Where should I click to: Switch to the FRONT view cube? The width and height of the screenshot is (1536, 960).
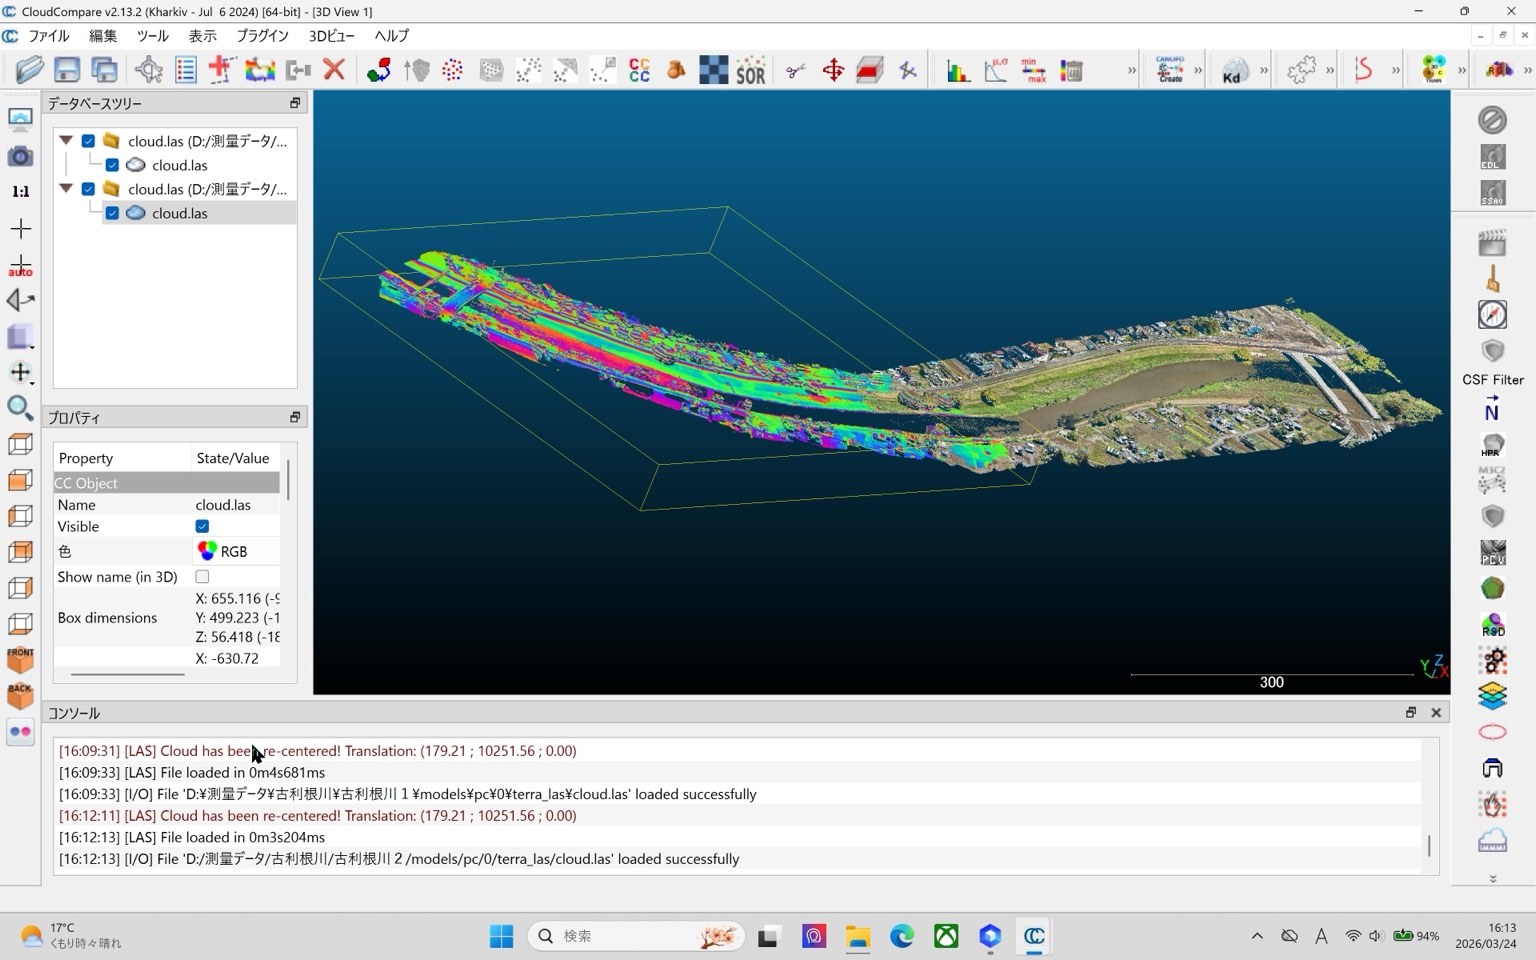click(x=20, y=659)
